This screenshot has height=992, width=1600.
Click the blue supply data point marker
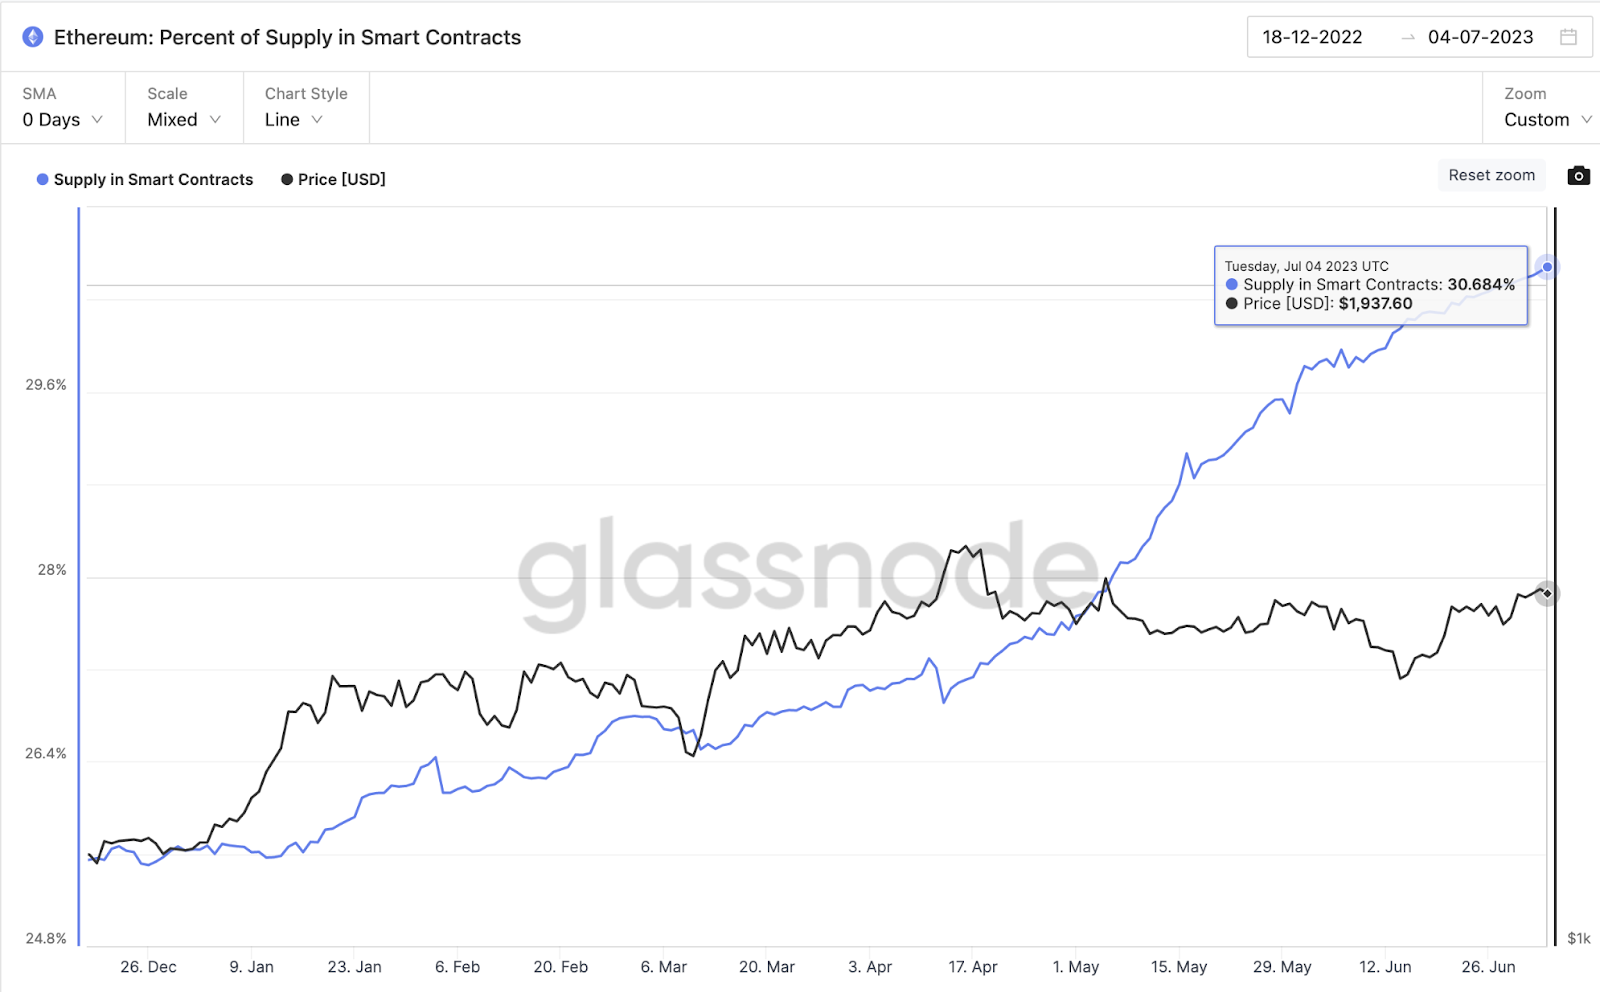(x=1547, y=267)
